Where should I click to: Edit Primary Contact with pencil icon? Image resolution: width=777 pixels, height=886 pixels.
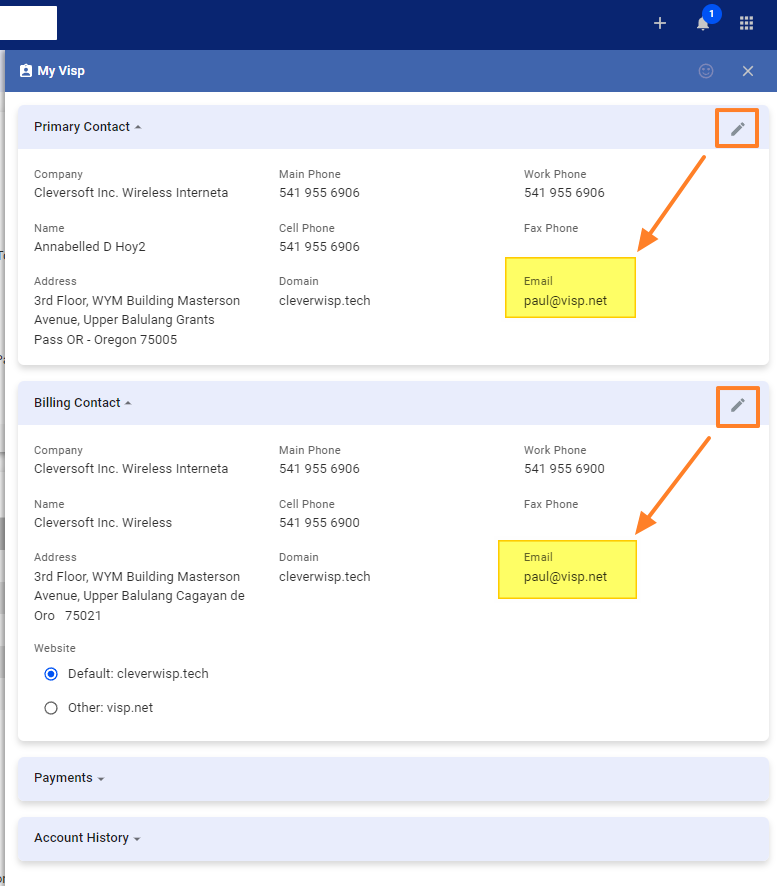737,129
